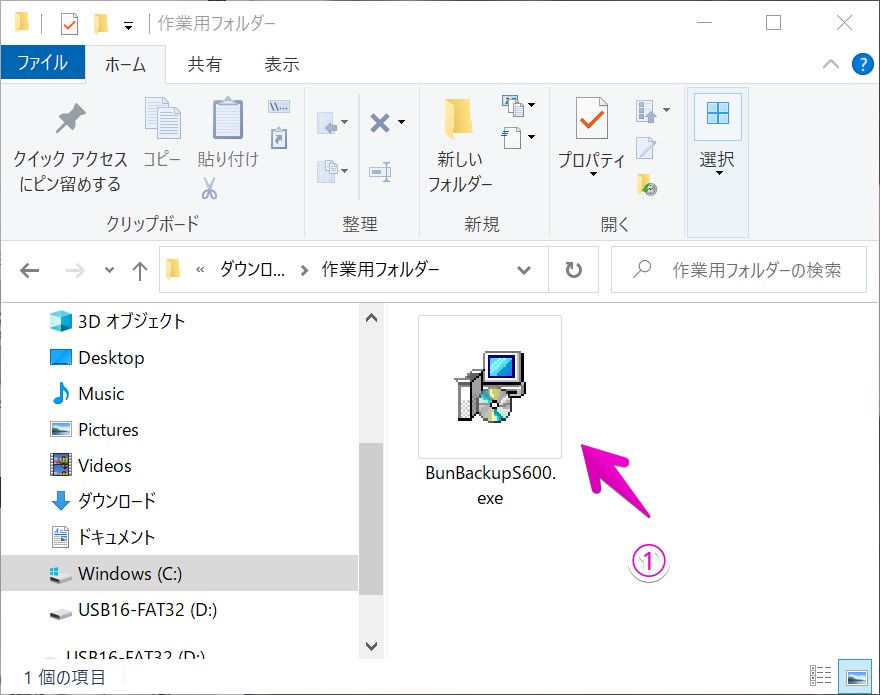Viewport: 880px width, 695px height.
Task: Click the Edit pencil icon
Action: point(646,148)
